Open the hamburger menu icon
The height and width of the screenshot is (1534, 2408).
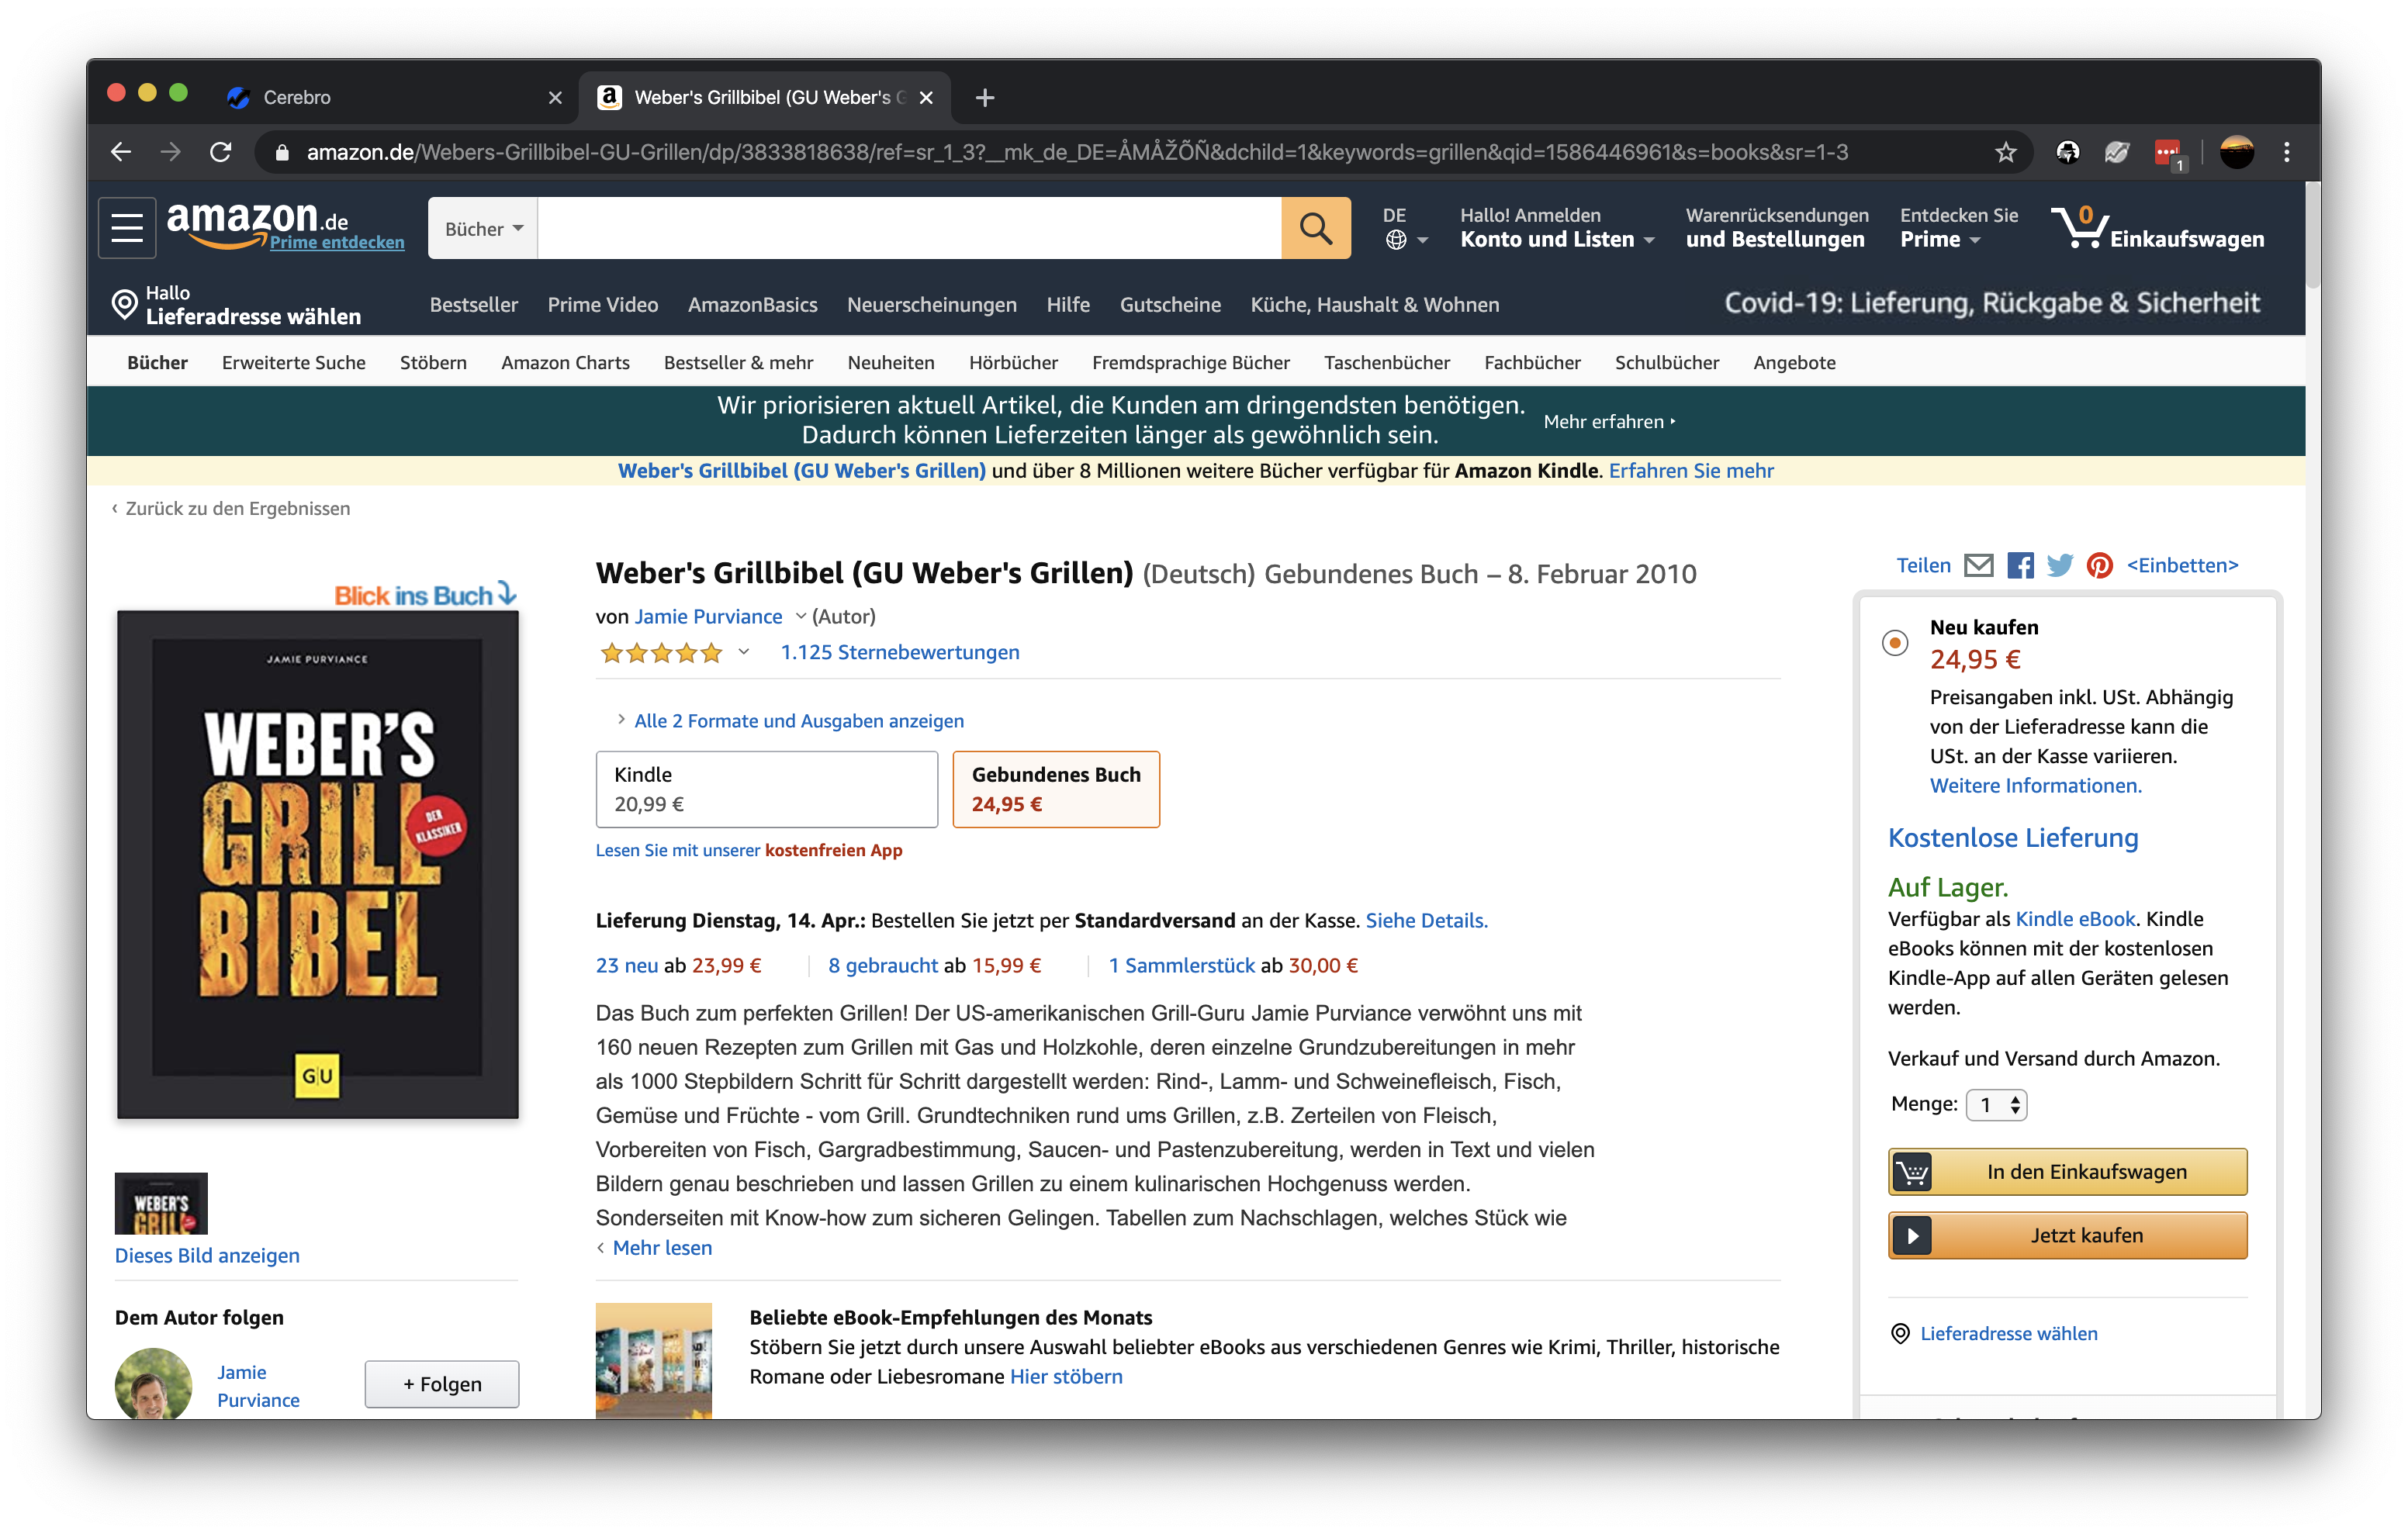point(127,228)
